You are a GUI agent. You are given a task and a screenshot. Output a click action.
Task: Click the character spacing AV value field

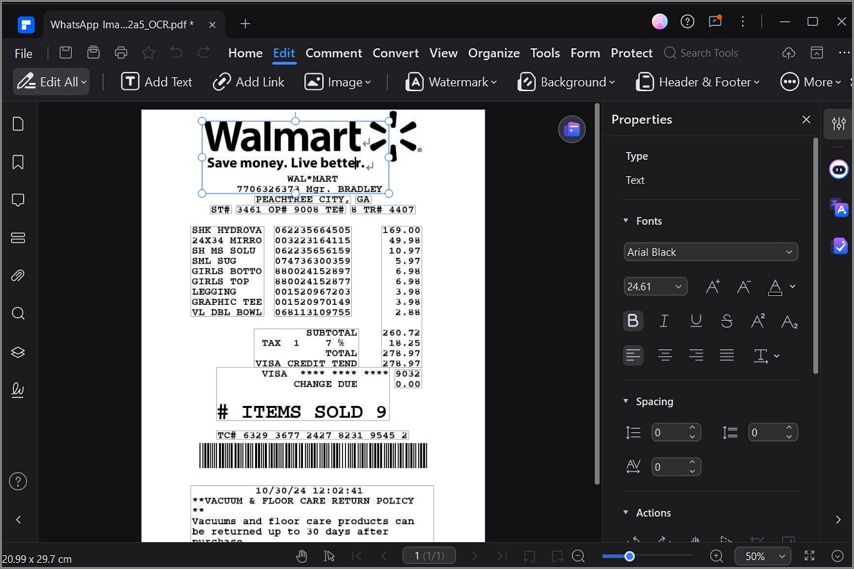pos(676,467)
